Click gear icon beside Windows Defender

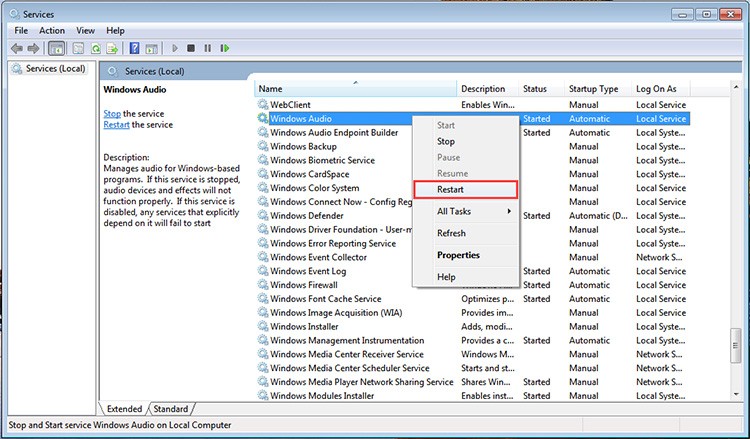click(263, 215)
